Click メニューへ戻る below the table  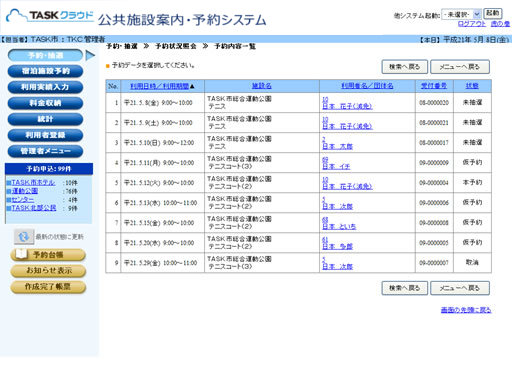pos(460,288)
